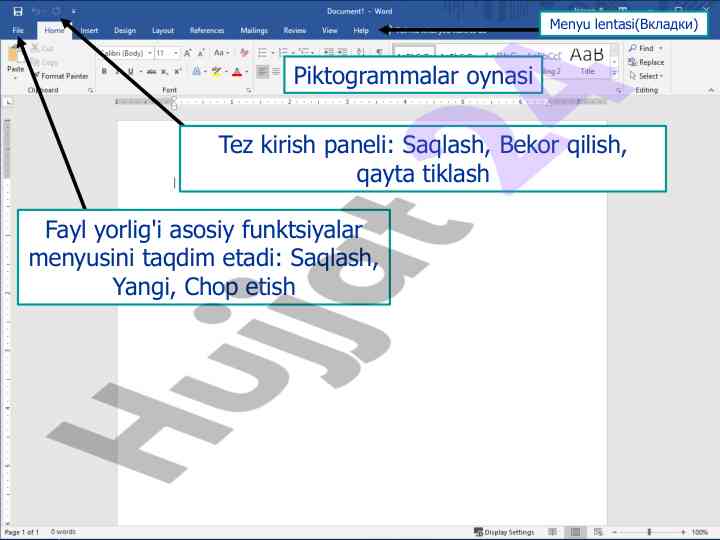Open the Help tab
The width and height of the screenshot is (720, 540).
361,30
